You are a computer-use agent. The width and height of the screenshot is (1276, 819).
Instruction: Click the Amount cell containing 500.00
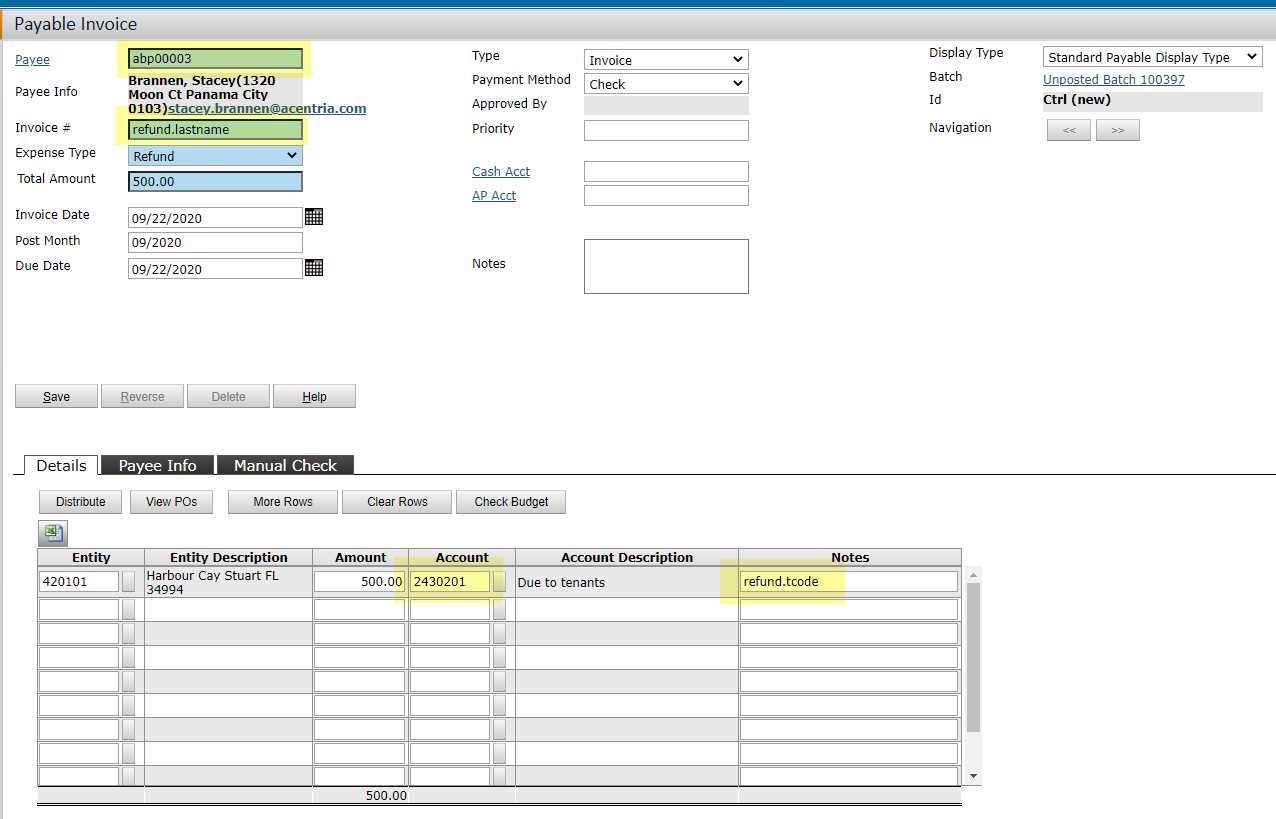(x=360, y=582)
